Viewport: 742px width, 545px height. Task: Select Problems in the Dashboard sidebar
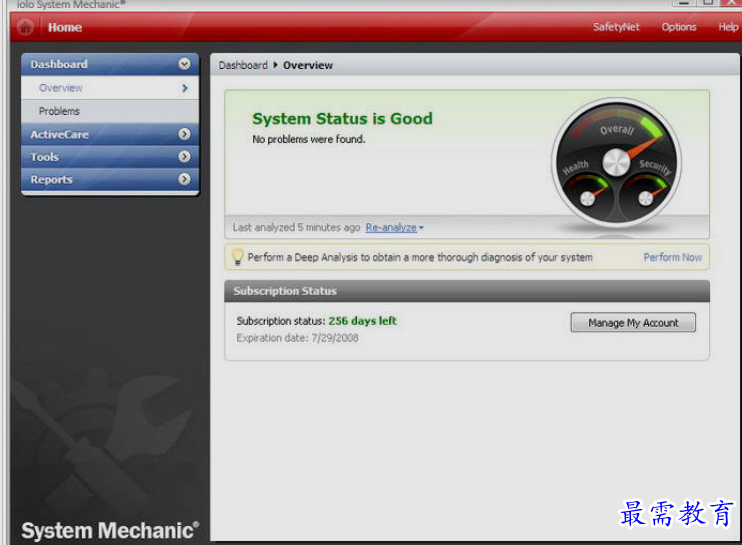point(110,111)
